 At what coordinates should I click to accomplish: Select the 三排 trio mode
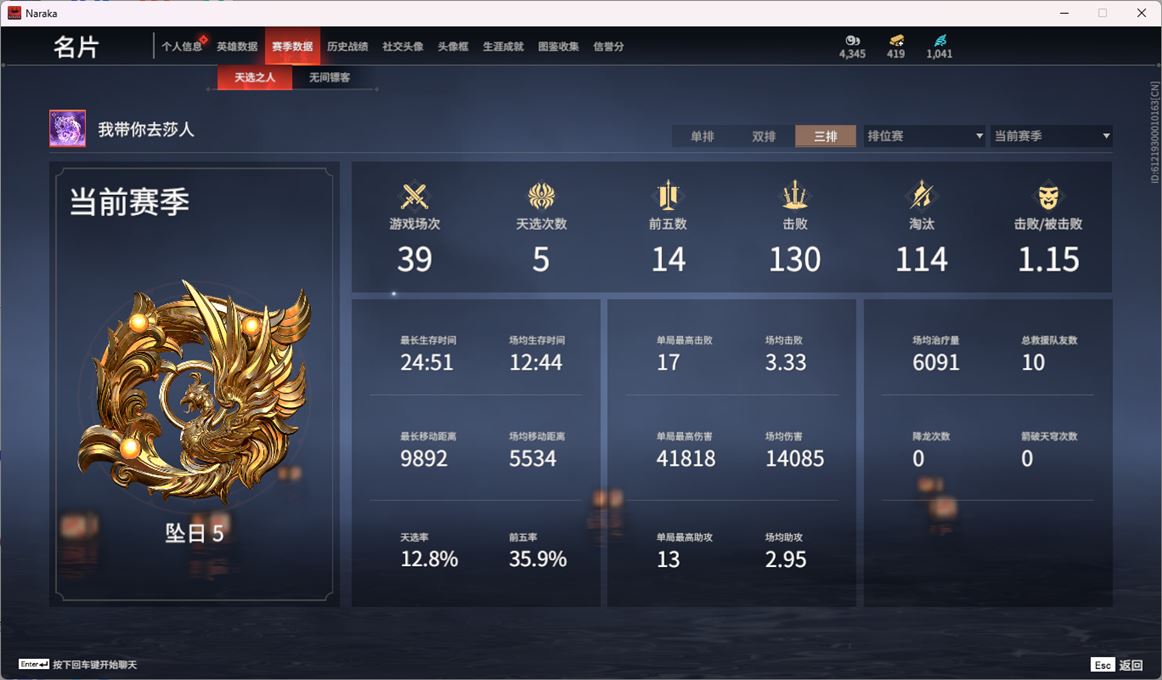826,136
